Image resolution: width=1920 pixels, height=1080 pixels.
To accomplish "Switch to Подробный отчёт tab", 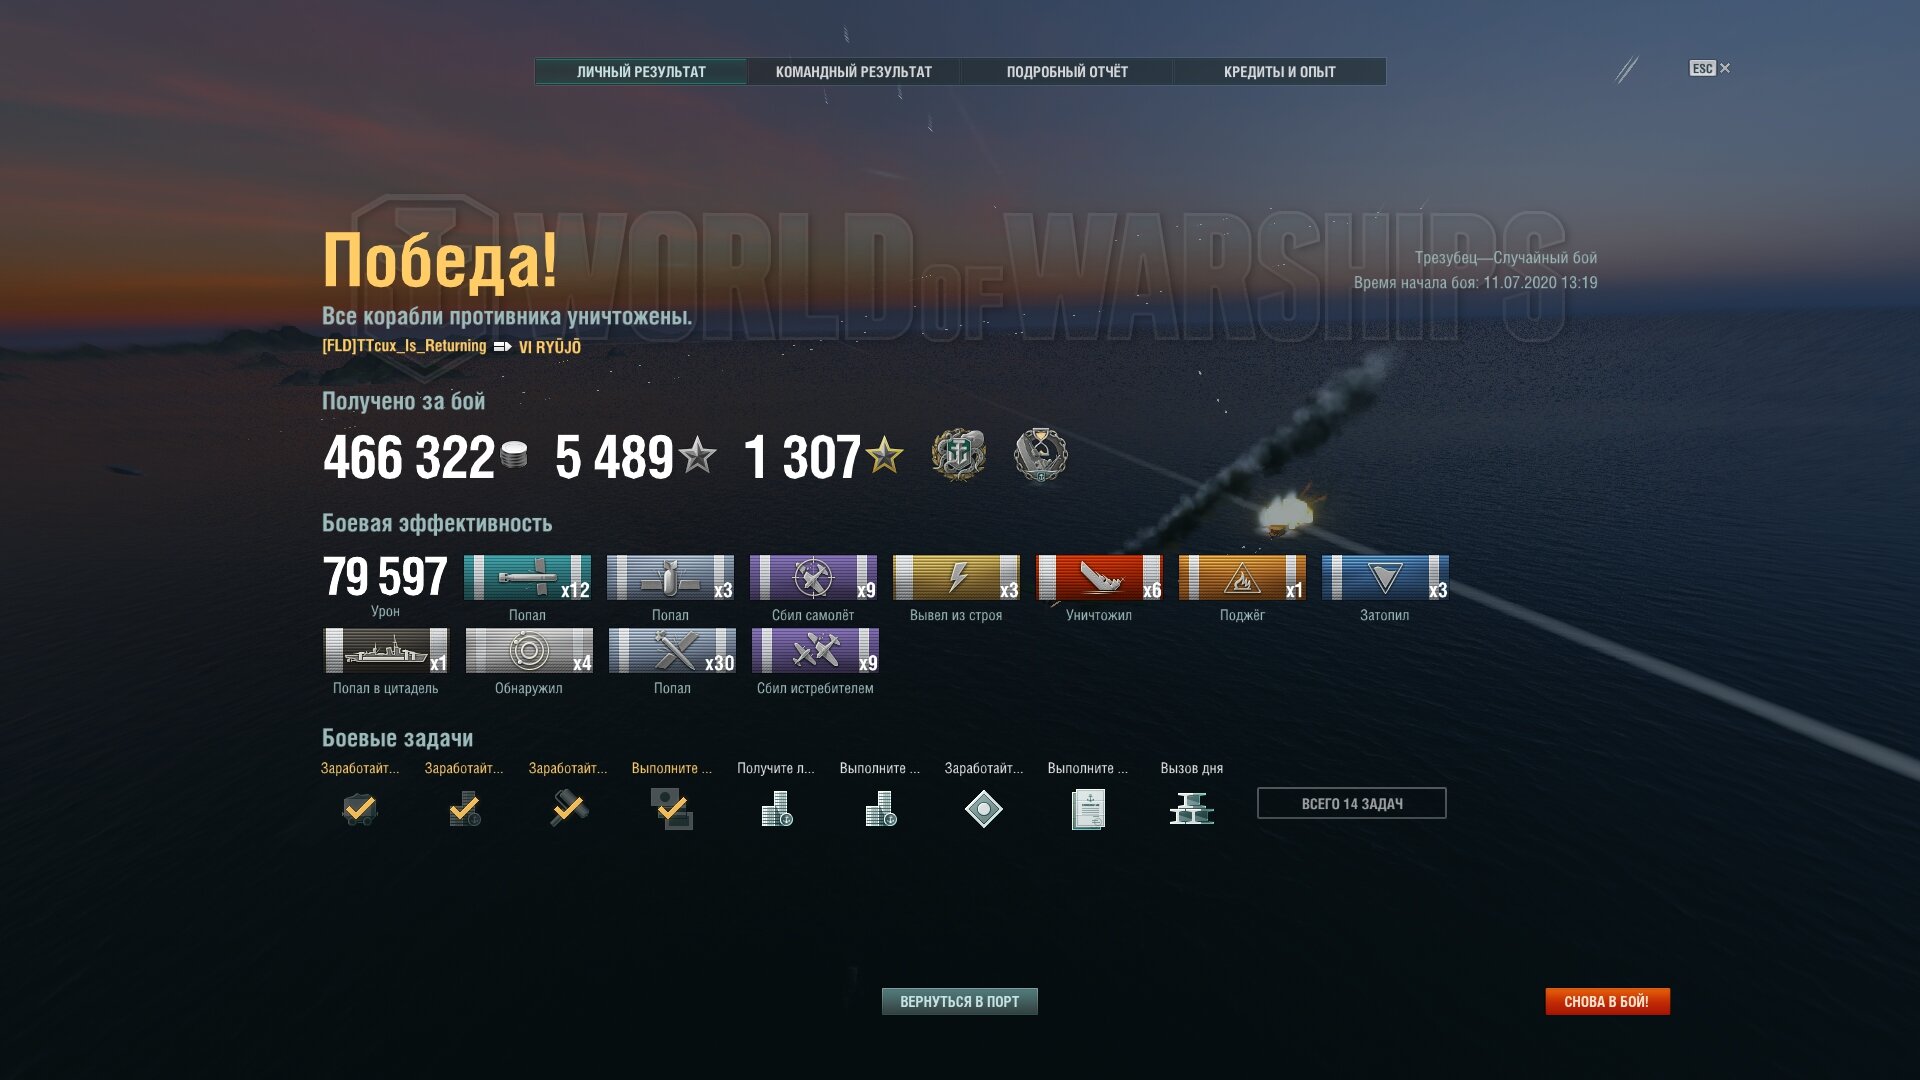I will 1067,72.
